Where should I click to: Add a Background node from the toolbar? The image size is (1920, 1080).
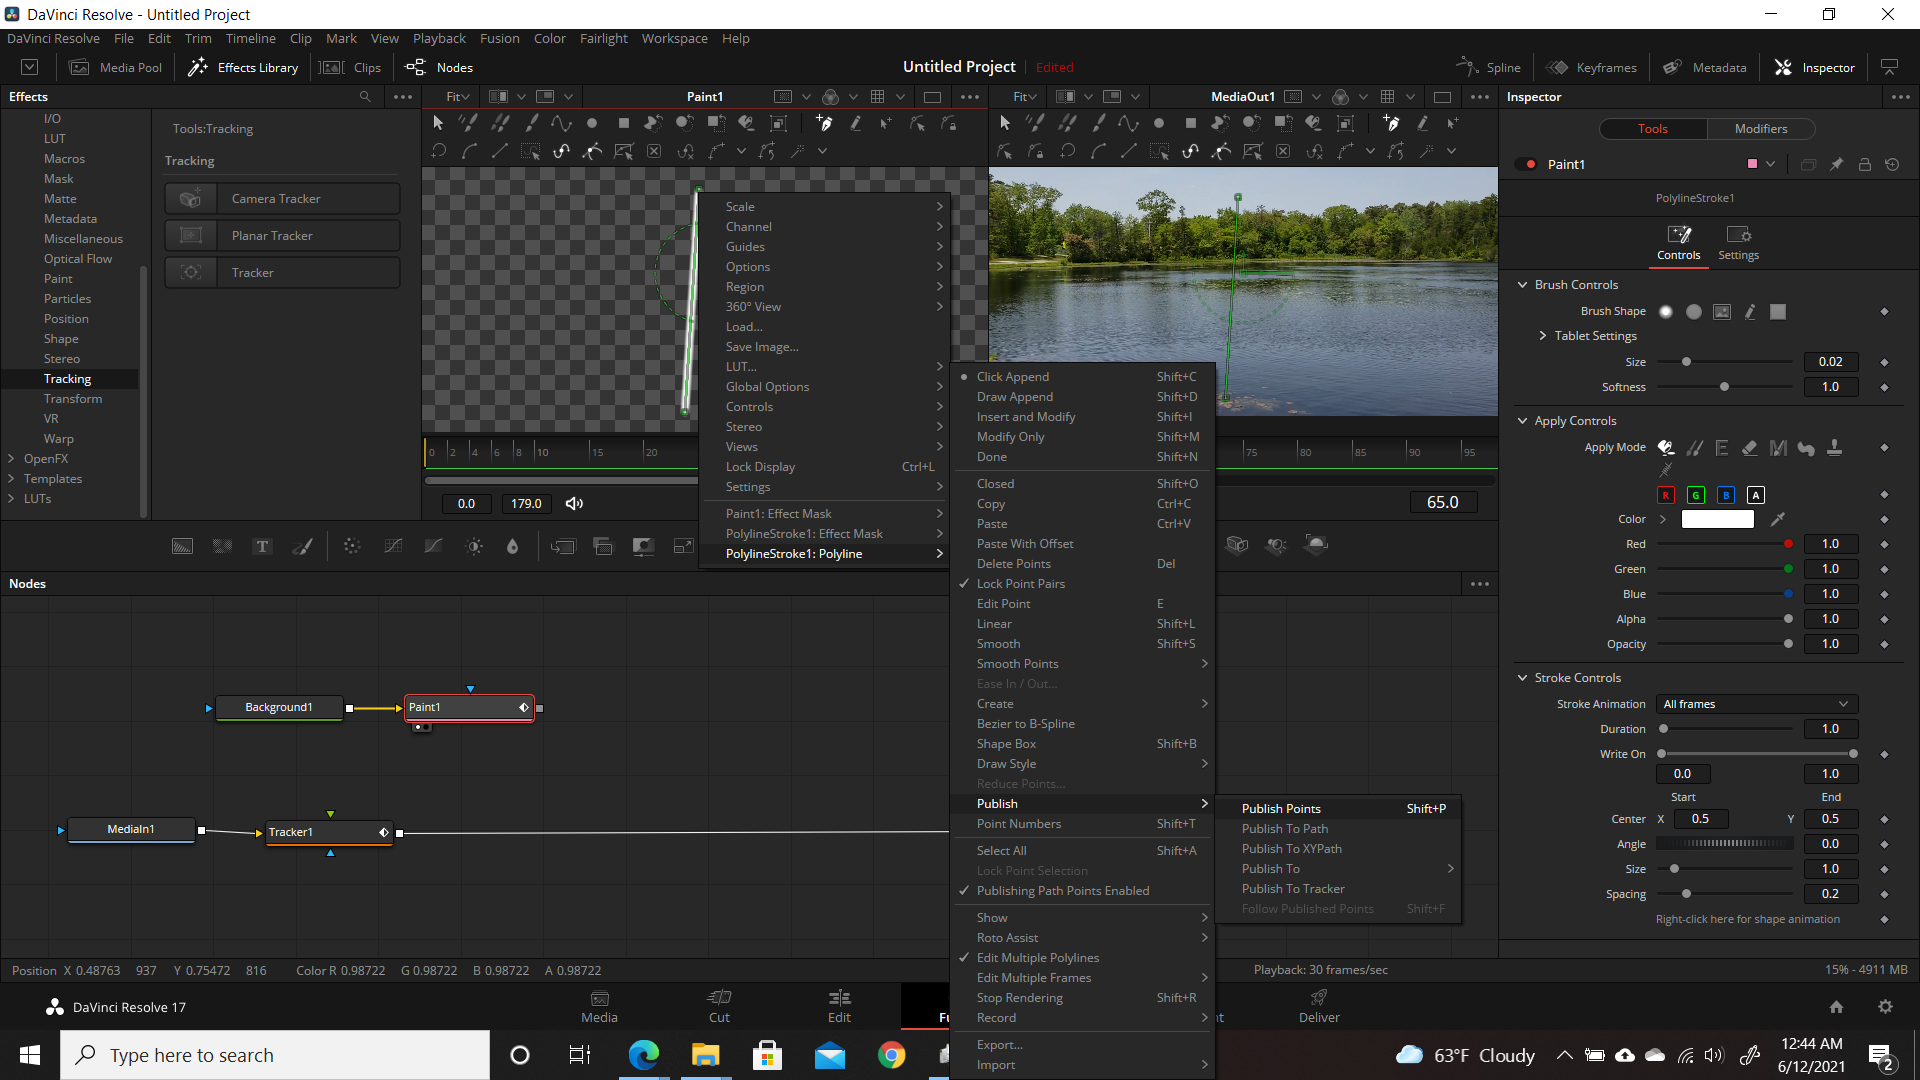[182, 546]
